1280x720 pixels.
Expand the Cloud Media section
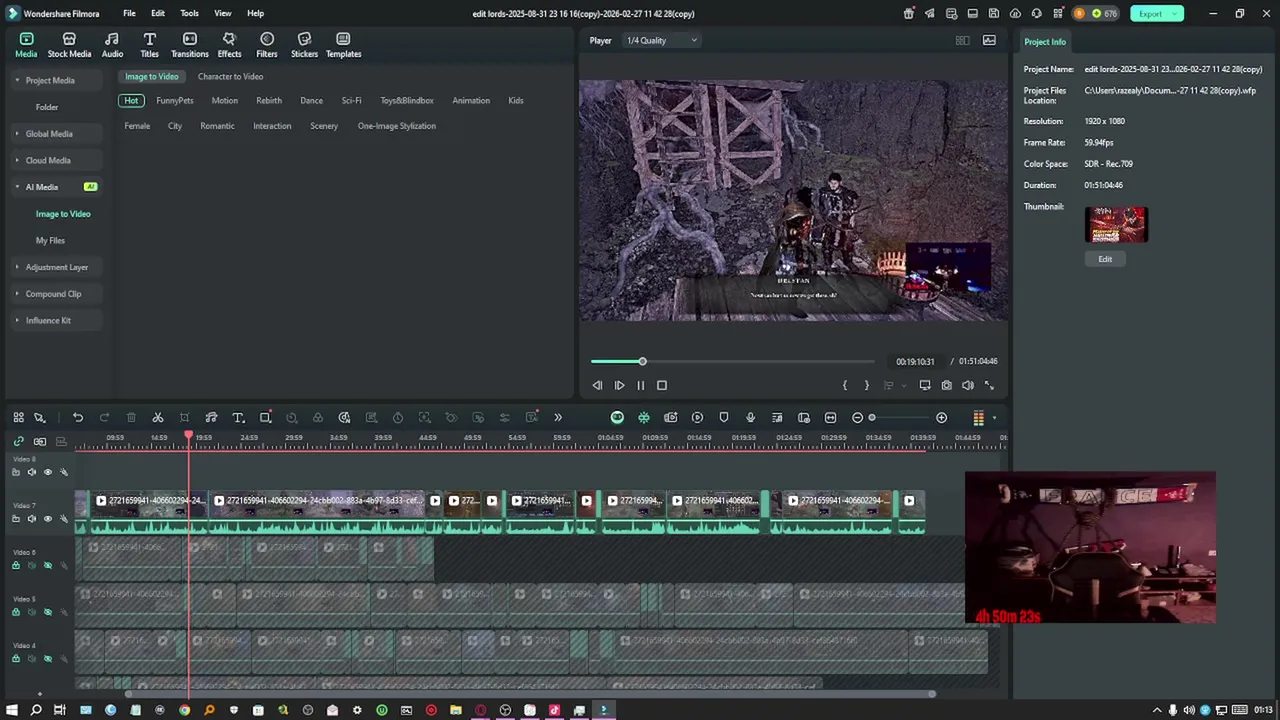17,160
